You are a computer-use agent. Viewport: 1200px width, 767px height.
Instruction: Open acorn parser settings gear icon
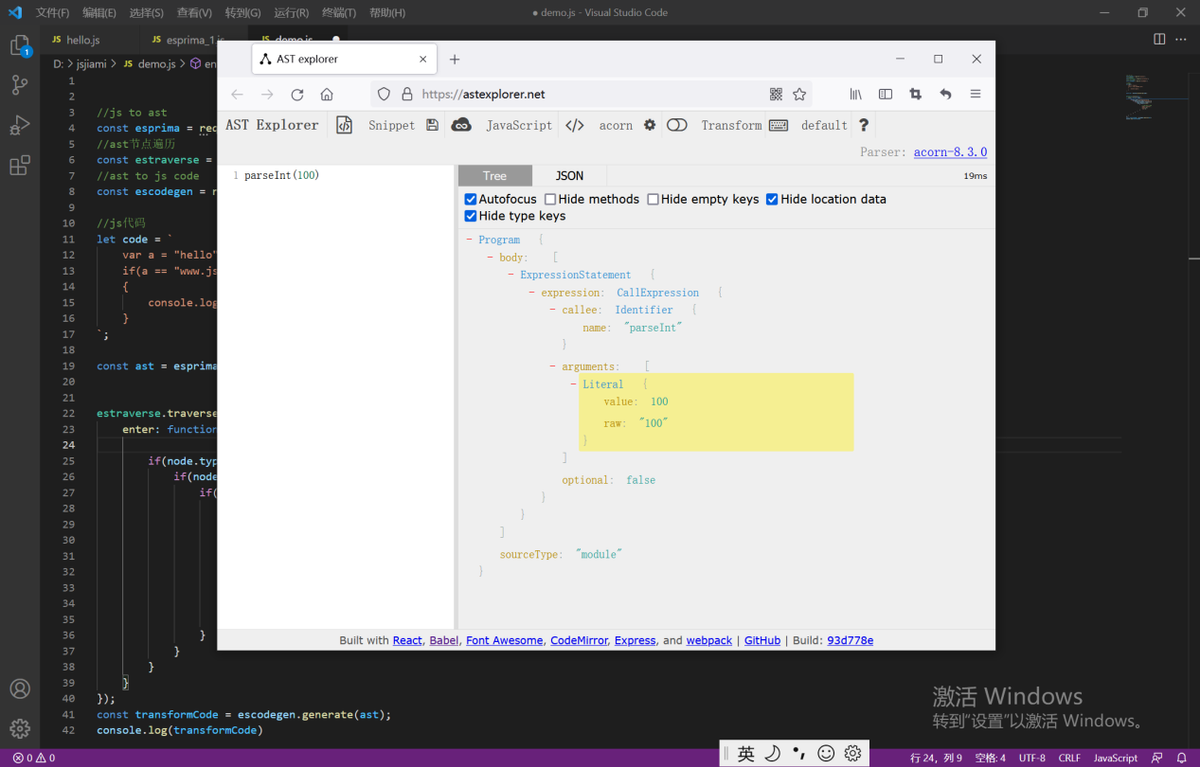coord(650,125)
